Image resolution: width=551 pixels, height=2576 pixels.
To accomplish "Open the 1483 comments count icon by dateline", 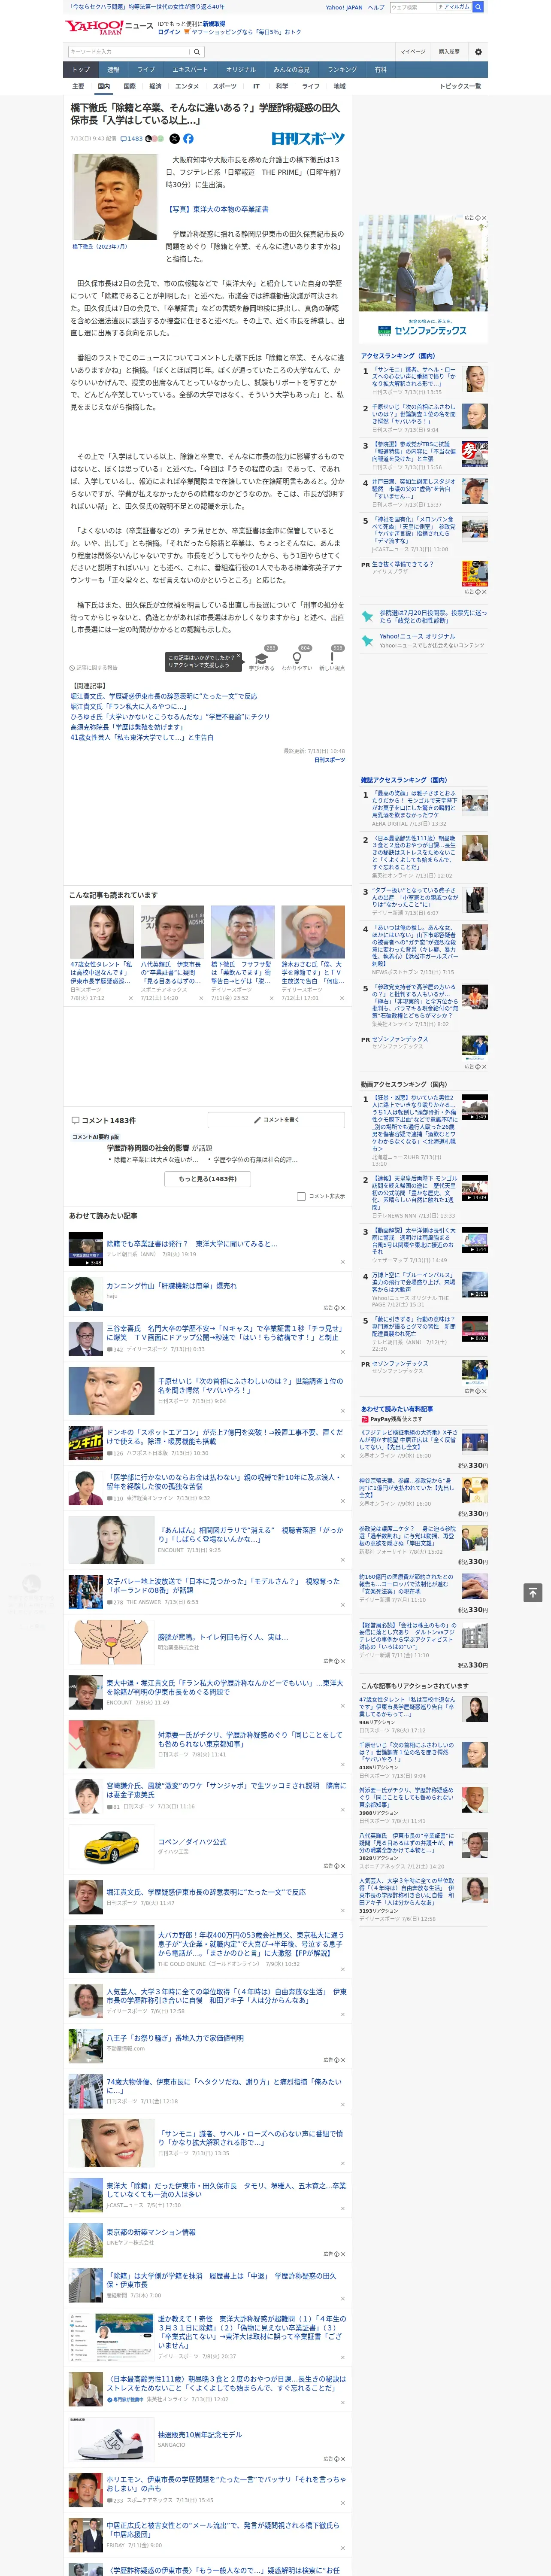I will pyautogui.click(x=132, y=139).
